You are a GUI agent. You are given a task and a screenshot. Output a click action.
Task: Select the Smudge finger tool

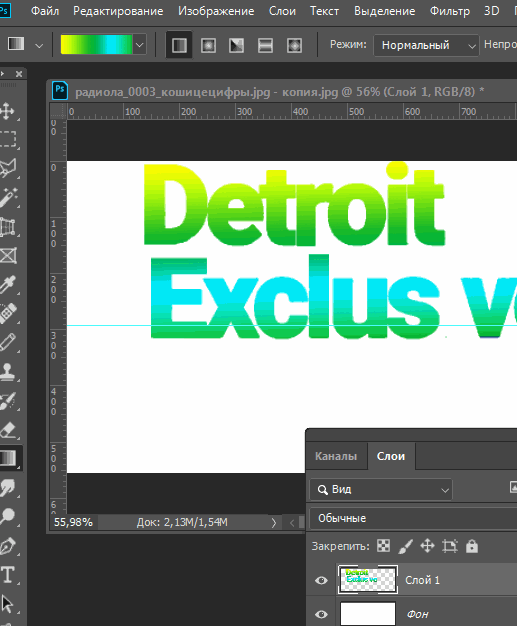point(8,487)
